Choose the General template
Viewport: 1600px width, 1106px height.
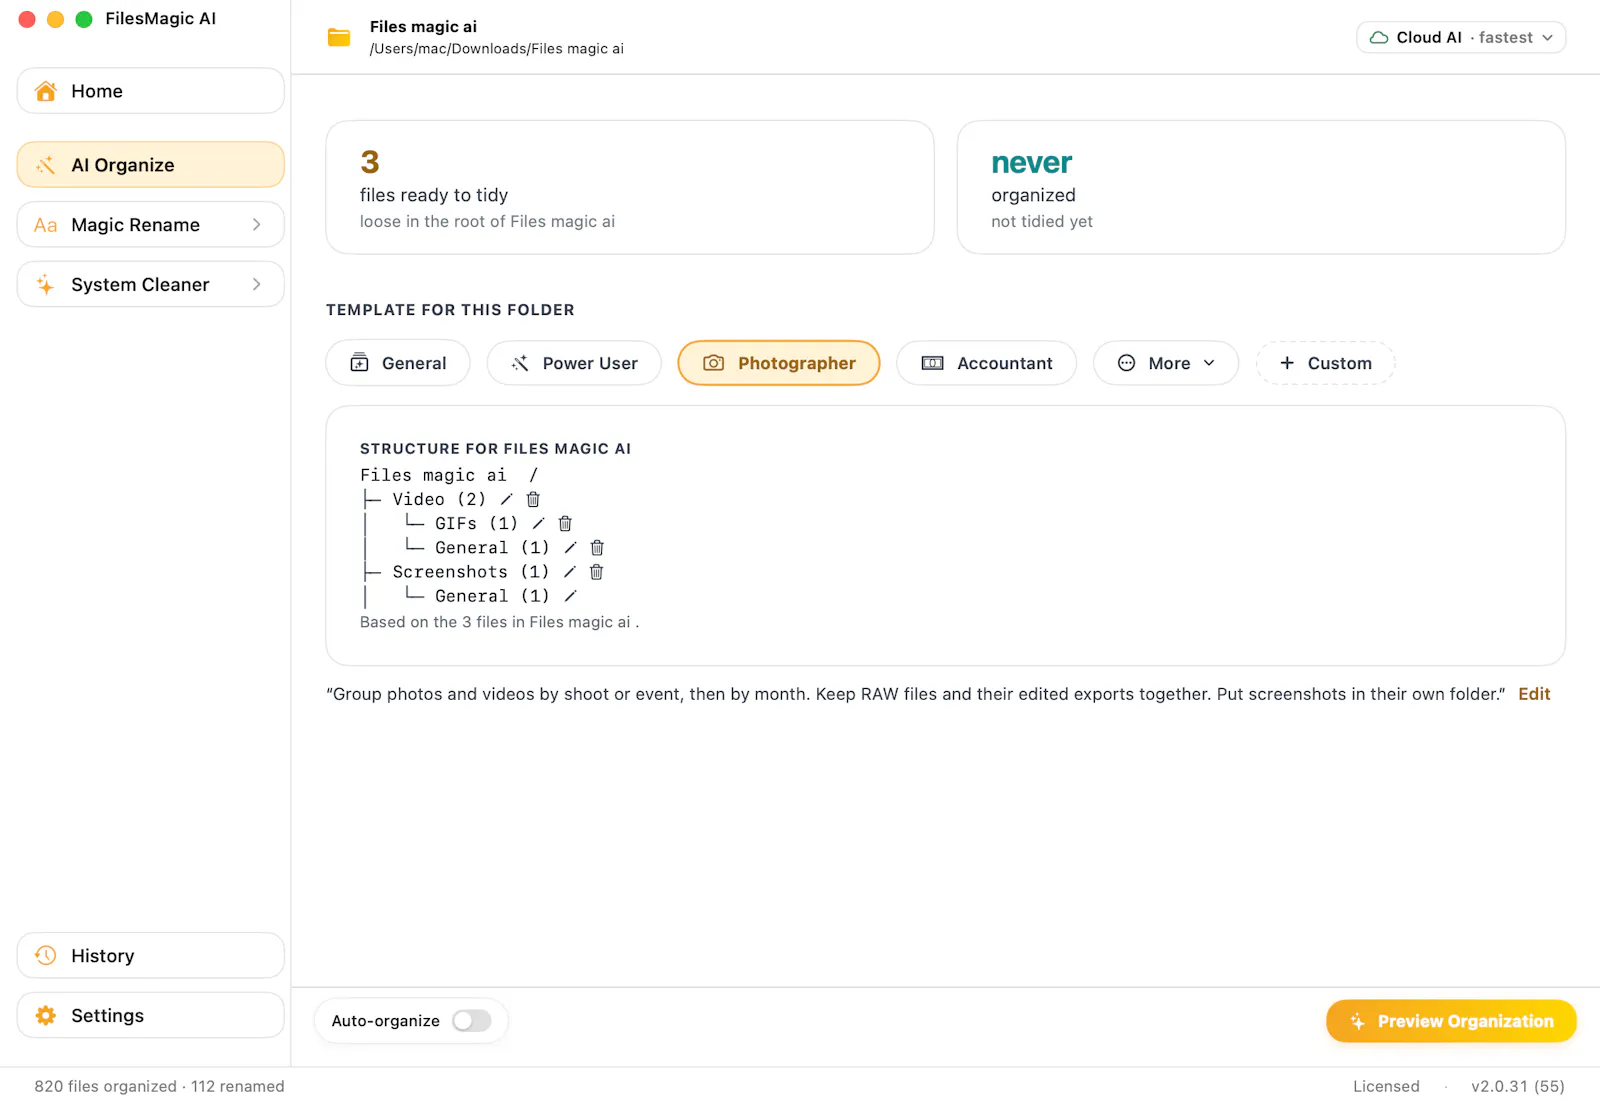click(398, 363)
